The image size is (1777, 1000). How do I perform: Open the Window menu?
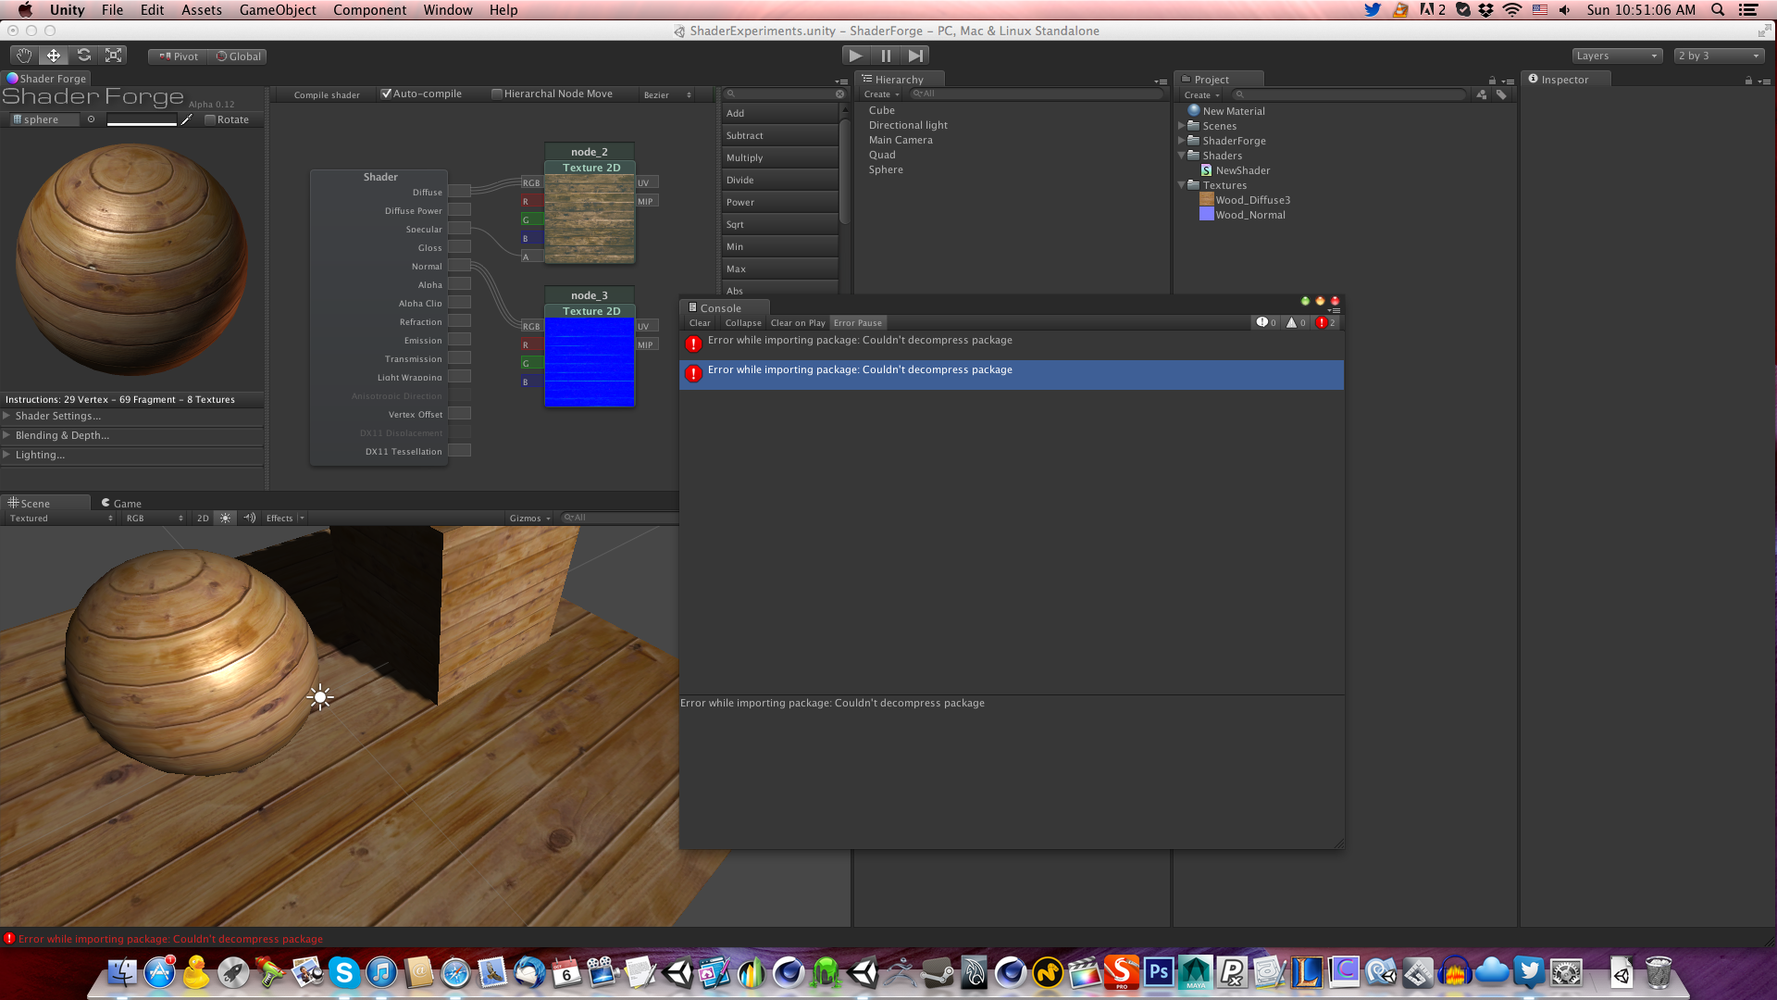(x=447, y=10)
